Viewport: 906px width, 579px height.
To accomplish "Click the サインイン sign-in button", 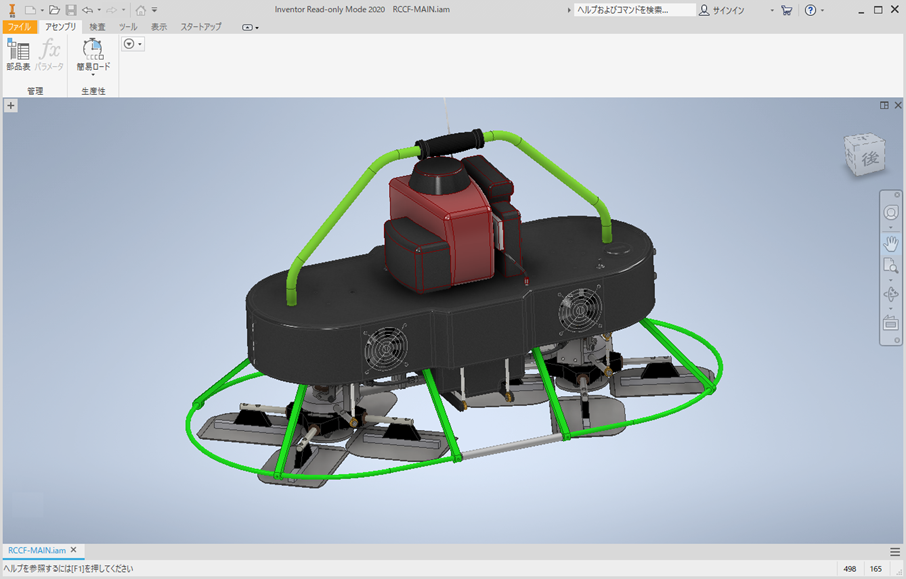I will [x=722, y=10].
